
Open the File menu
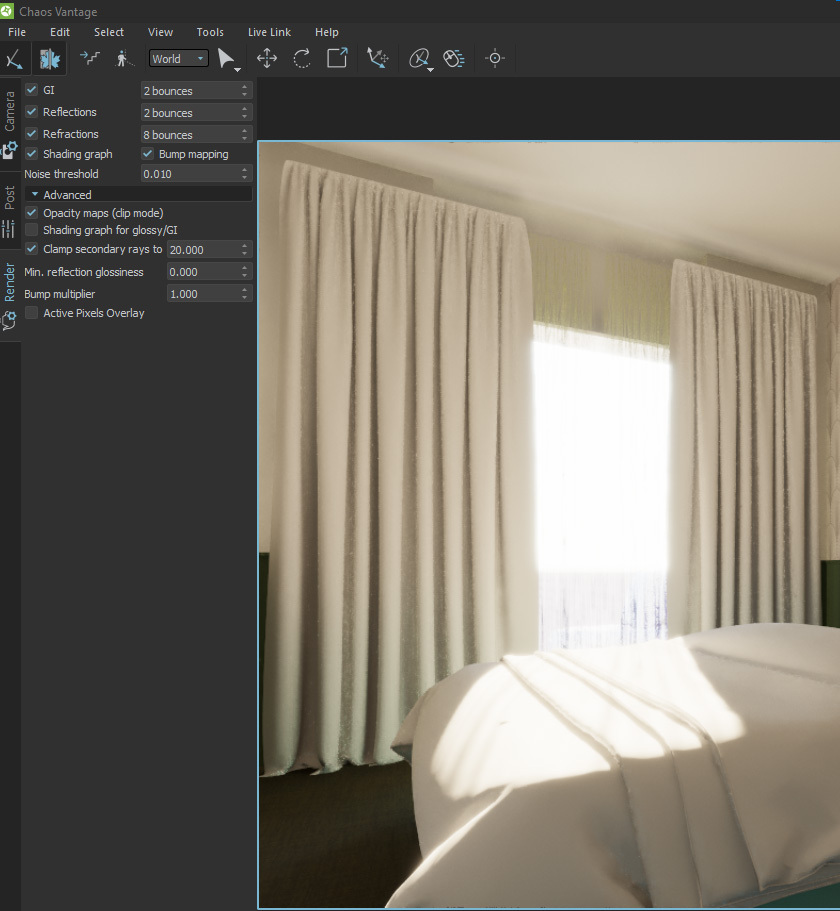coord(17,32)
